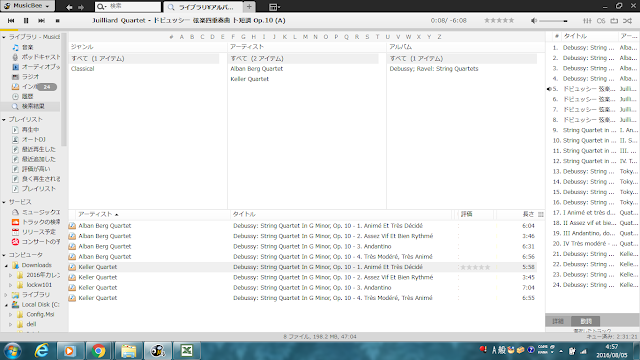Open the ラジオ node

(x=25, y=77)
